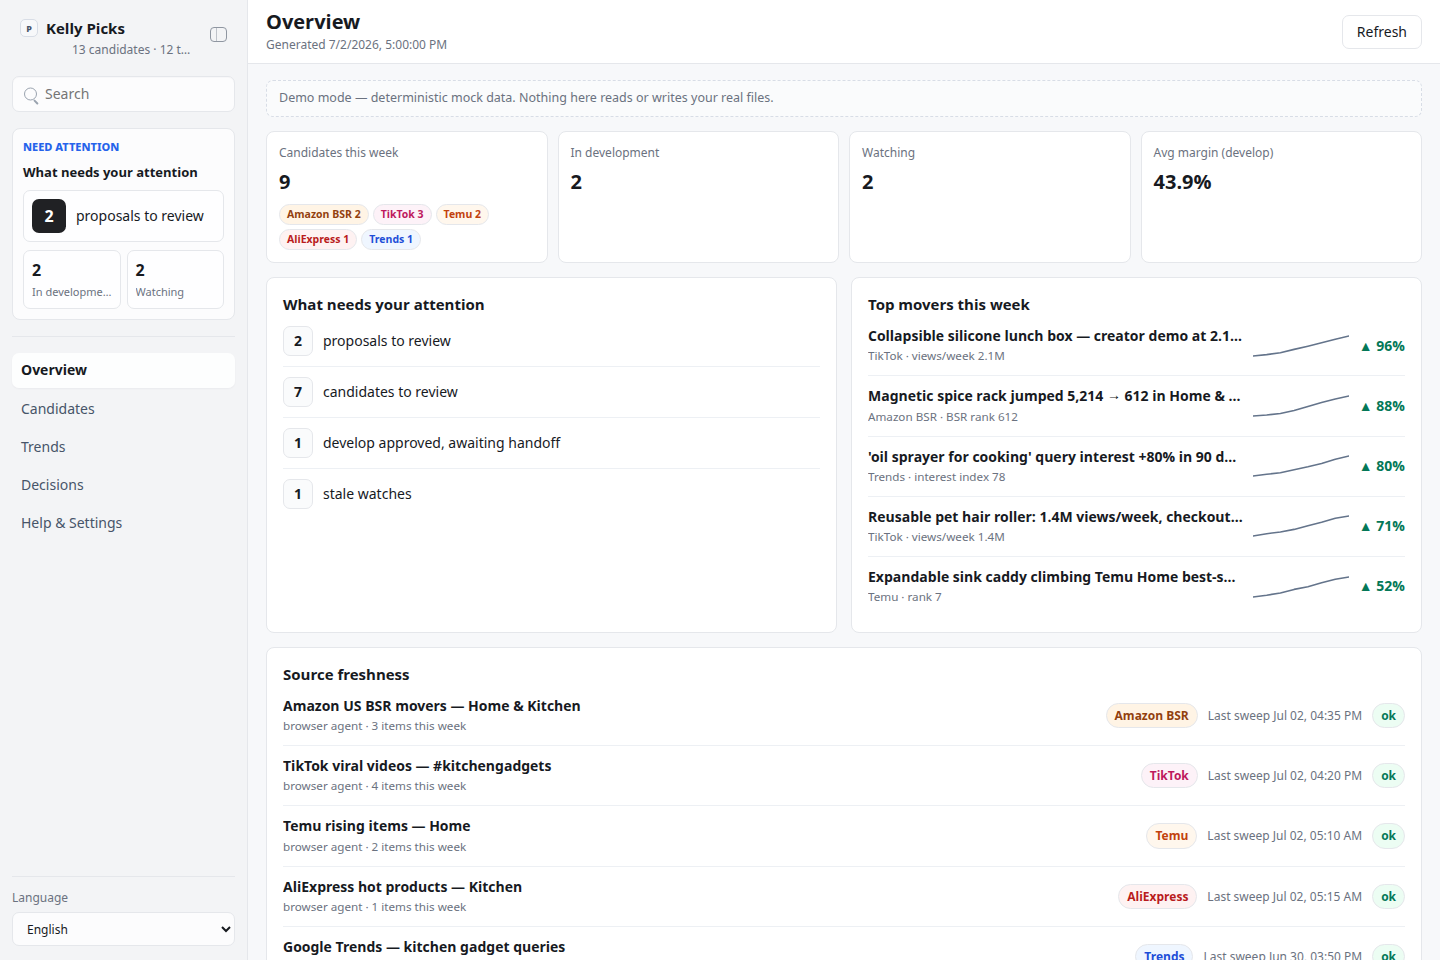Click the 96% sparkline for lunch box
Viewport: 1440px width, 960px height.
[1301, 346]
